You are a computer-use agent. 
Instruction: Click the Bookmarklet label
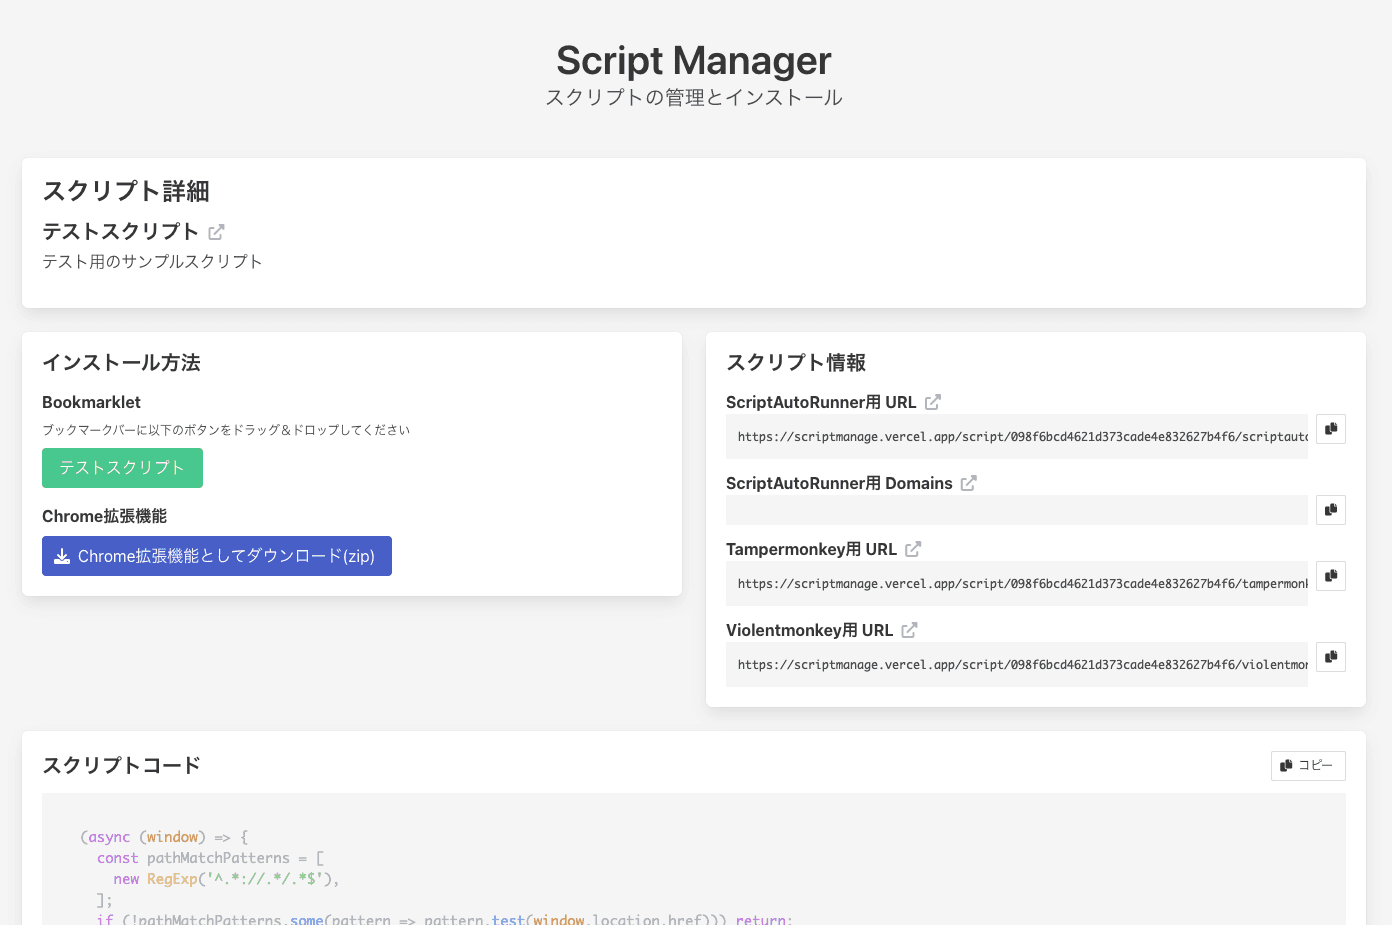pos(91,402)
